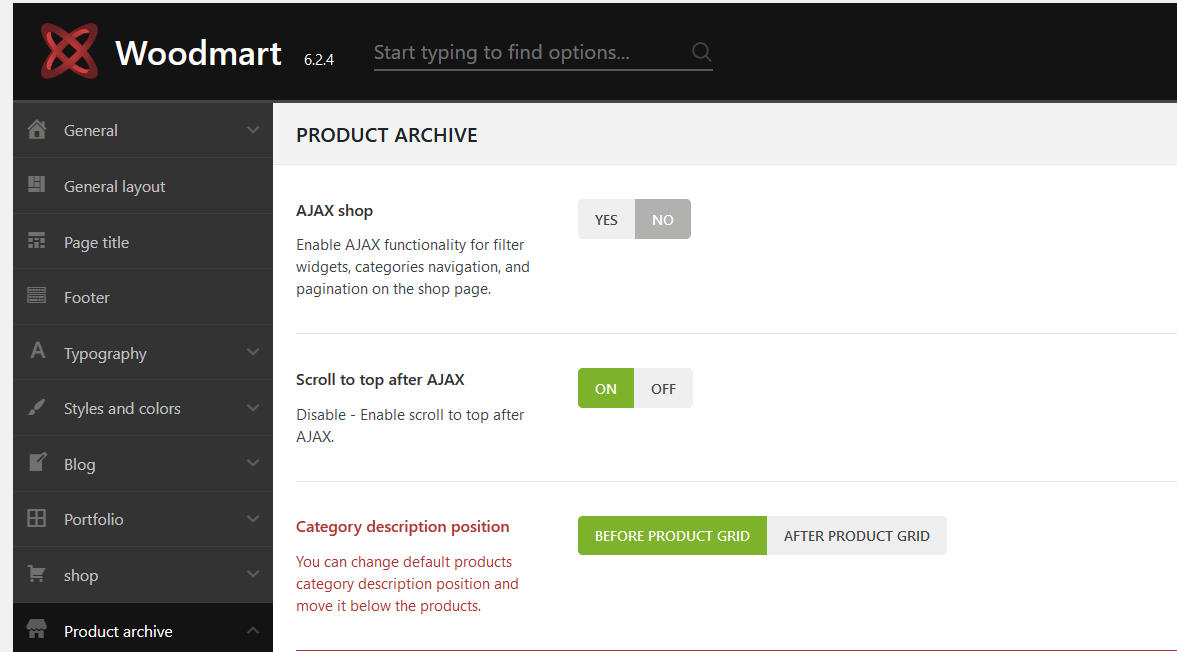This screenshot has width=1177, height=652.
Task: Click the Woodmart logo icon
Action: (x=69, y=51)
